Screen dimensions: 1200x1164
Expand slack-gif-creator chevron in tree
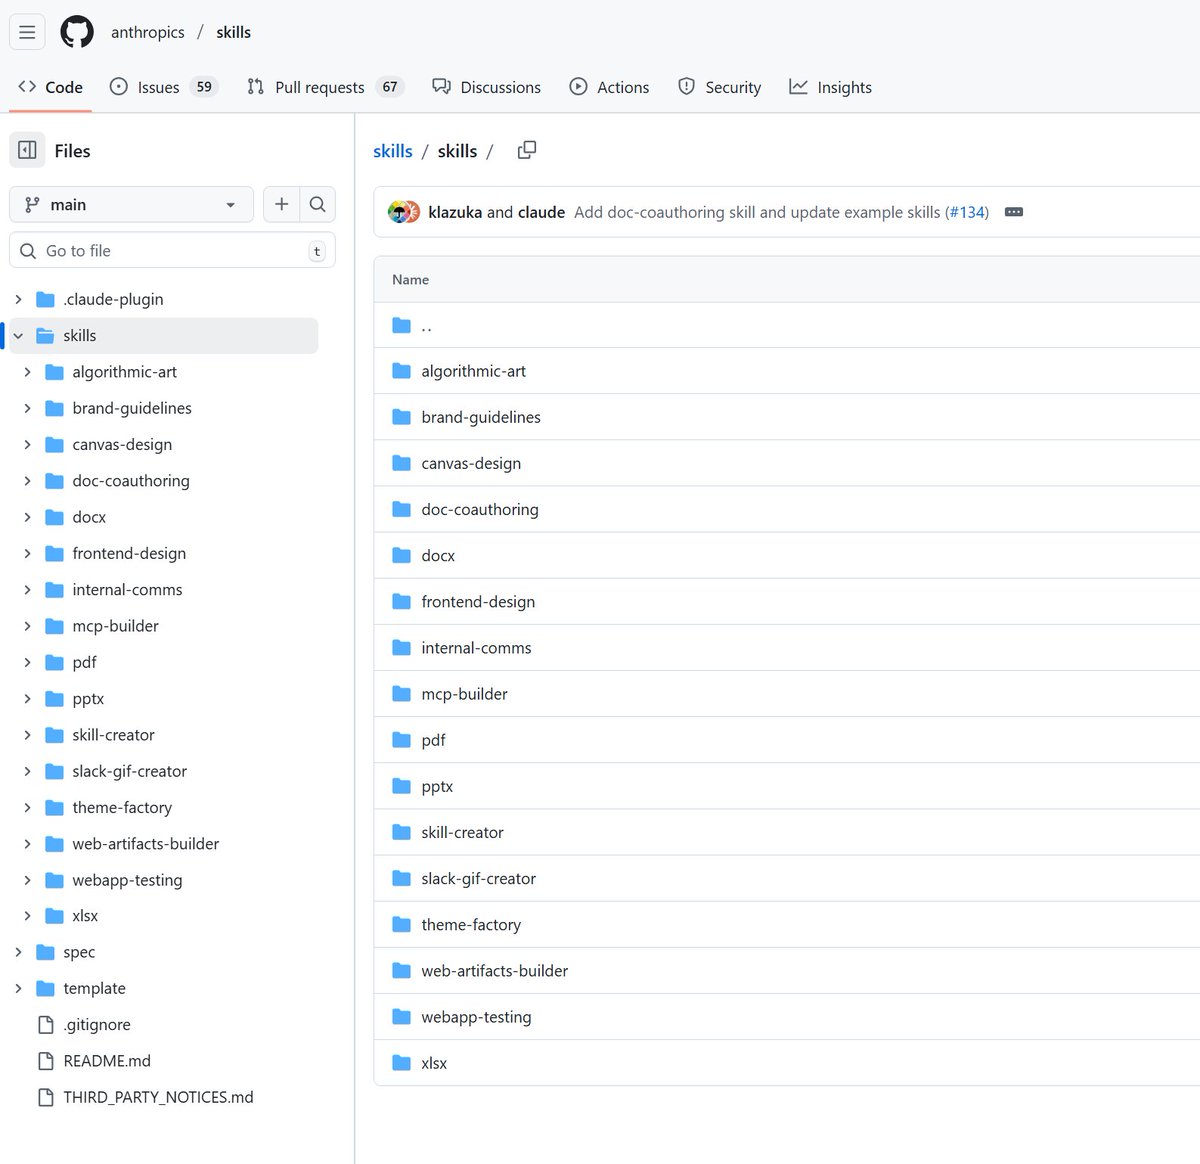27,771
